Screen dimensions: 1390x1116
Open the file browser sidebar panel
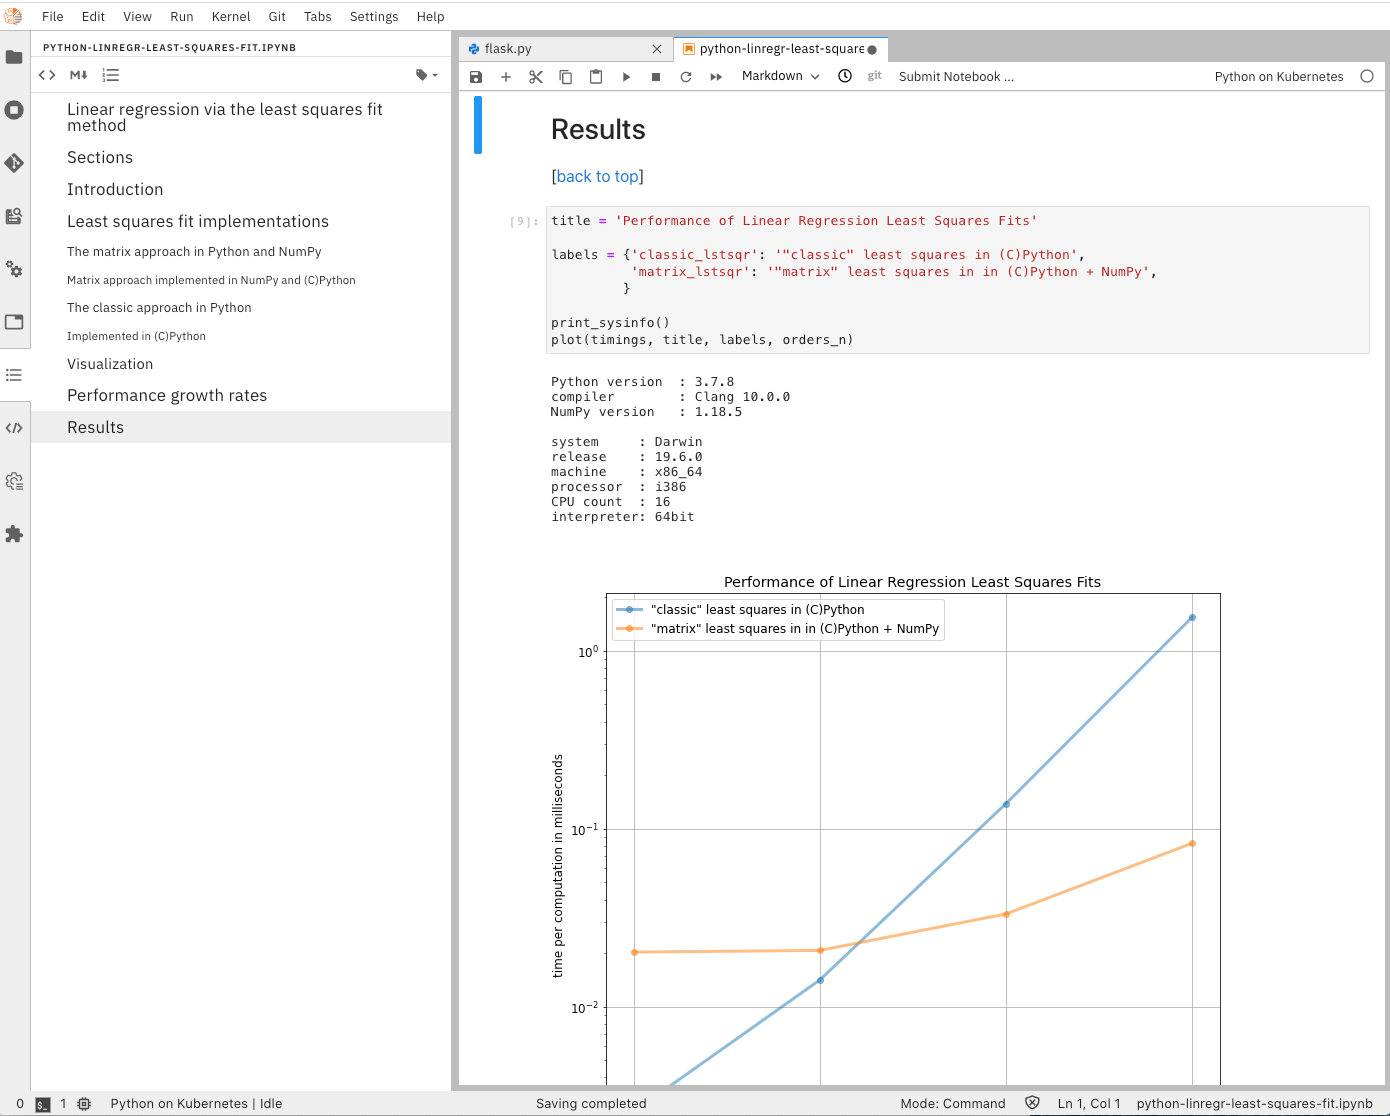[14, 57]
